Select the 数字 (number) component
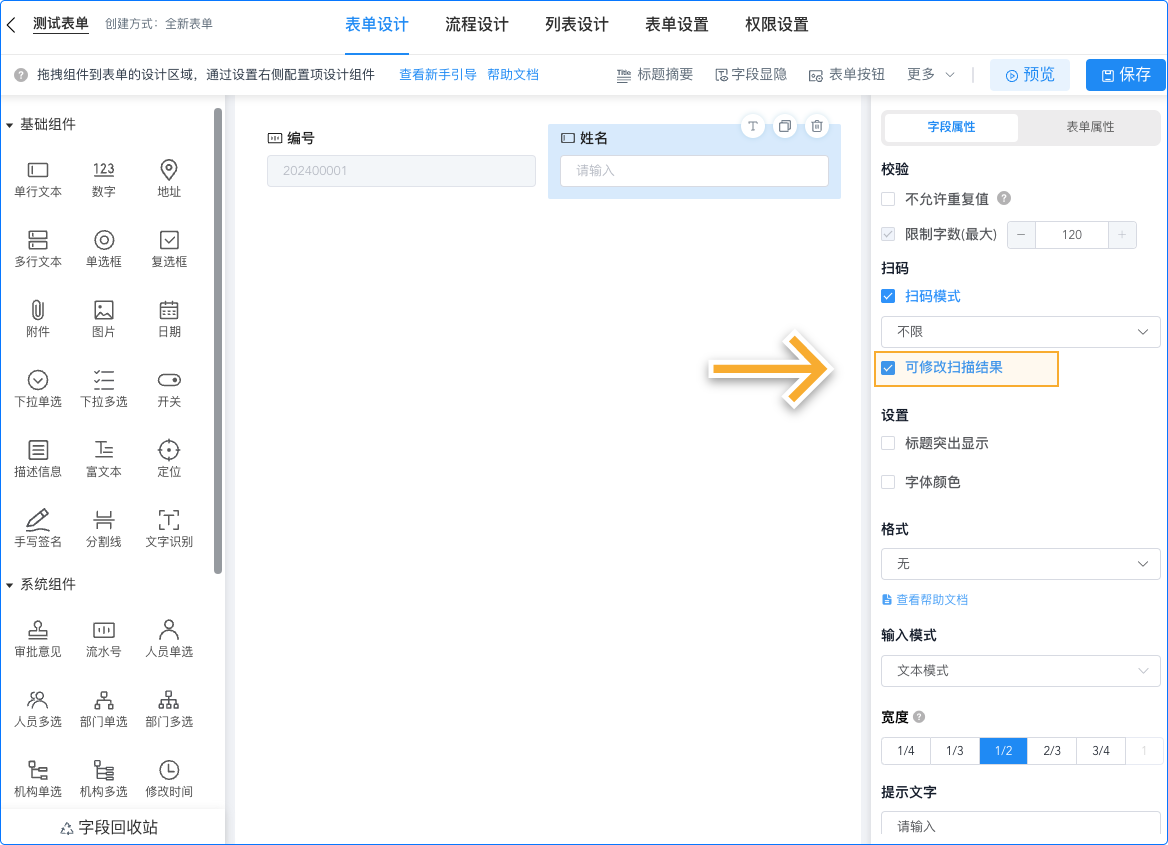The width and height of the screenshot is (1168, 845). (x=103, y=179)
